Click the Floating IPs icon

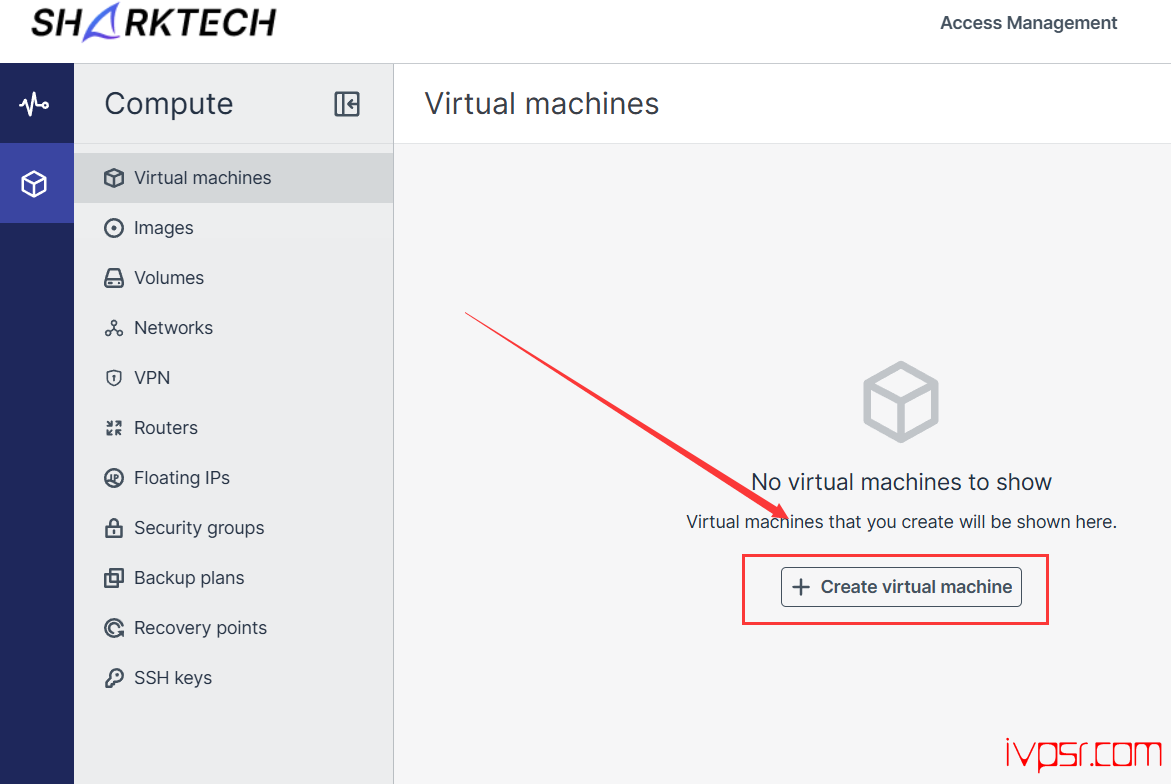tap(114, 478)
